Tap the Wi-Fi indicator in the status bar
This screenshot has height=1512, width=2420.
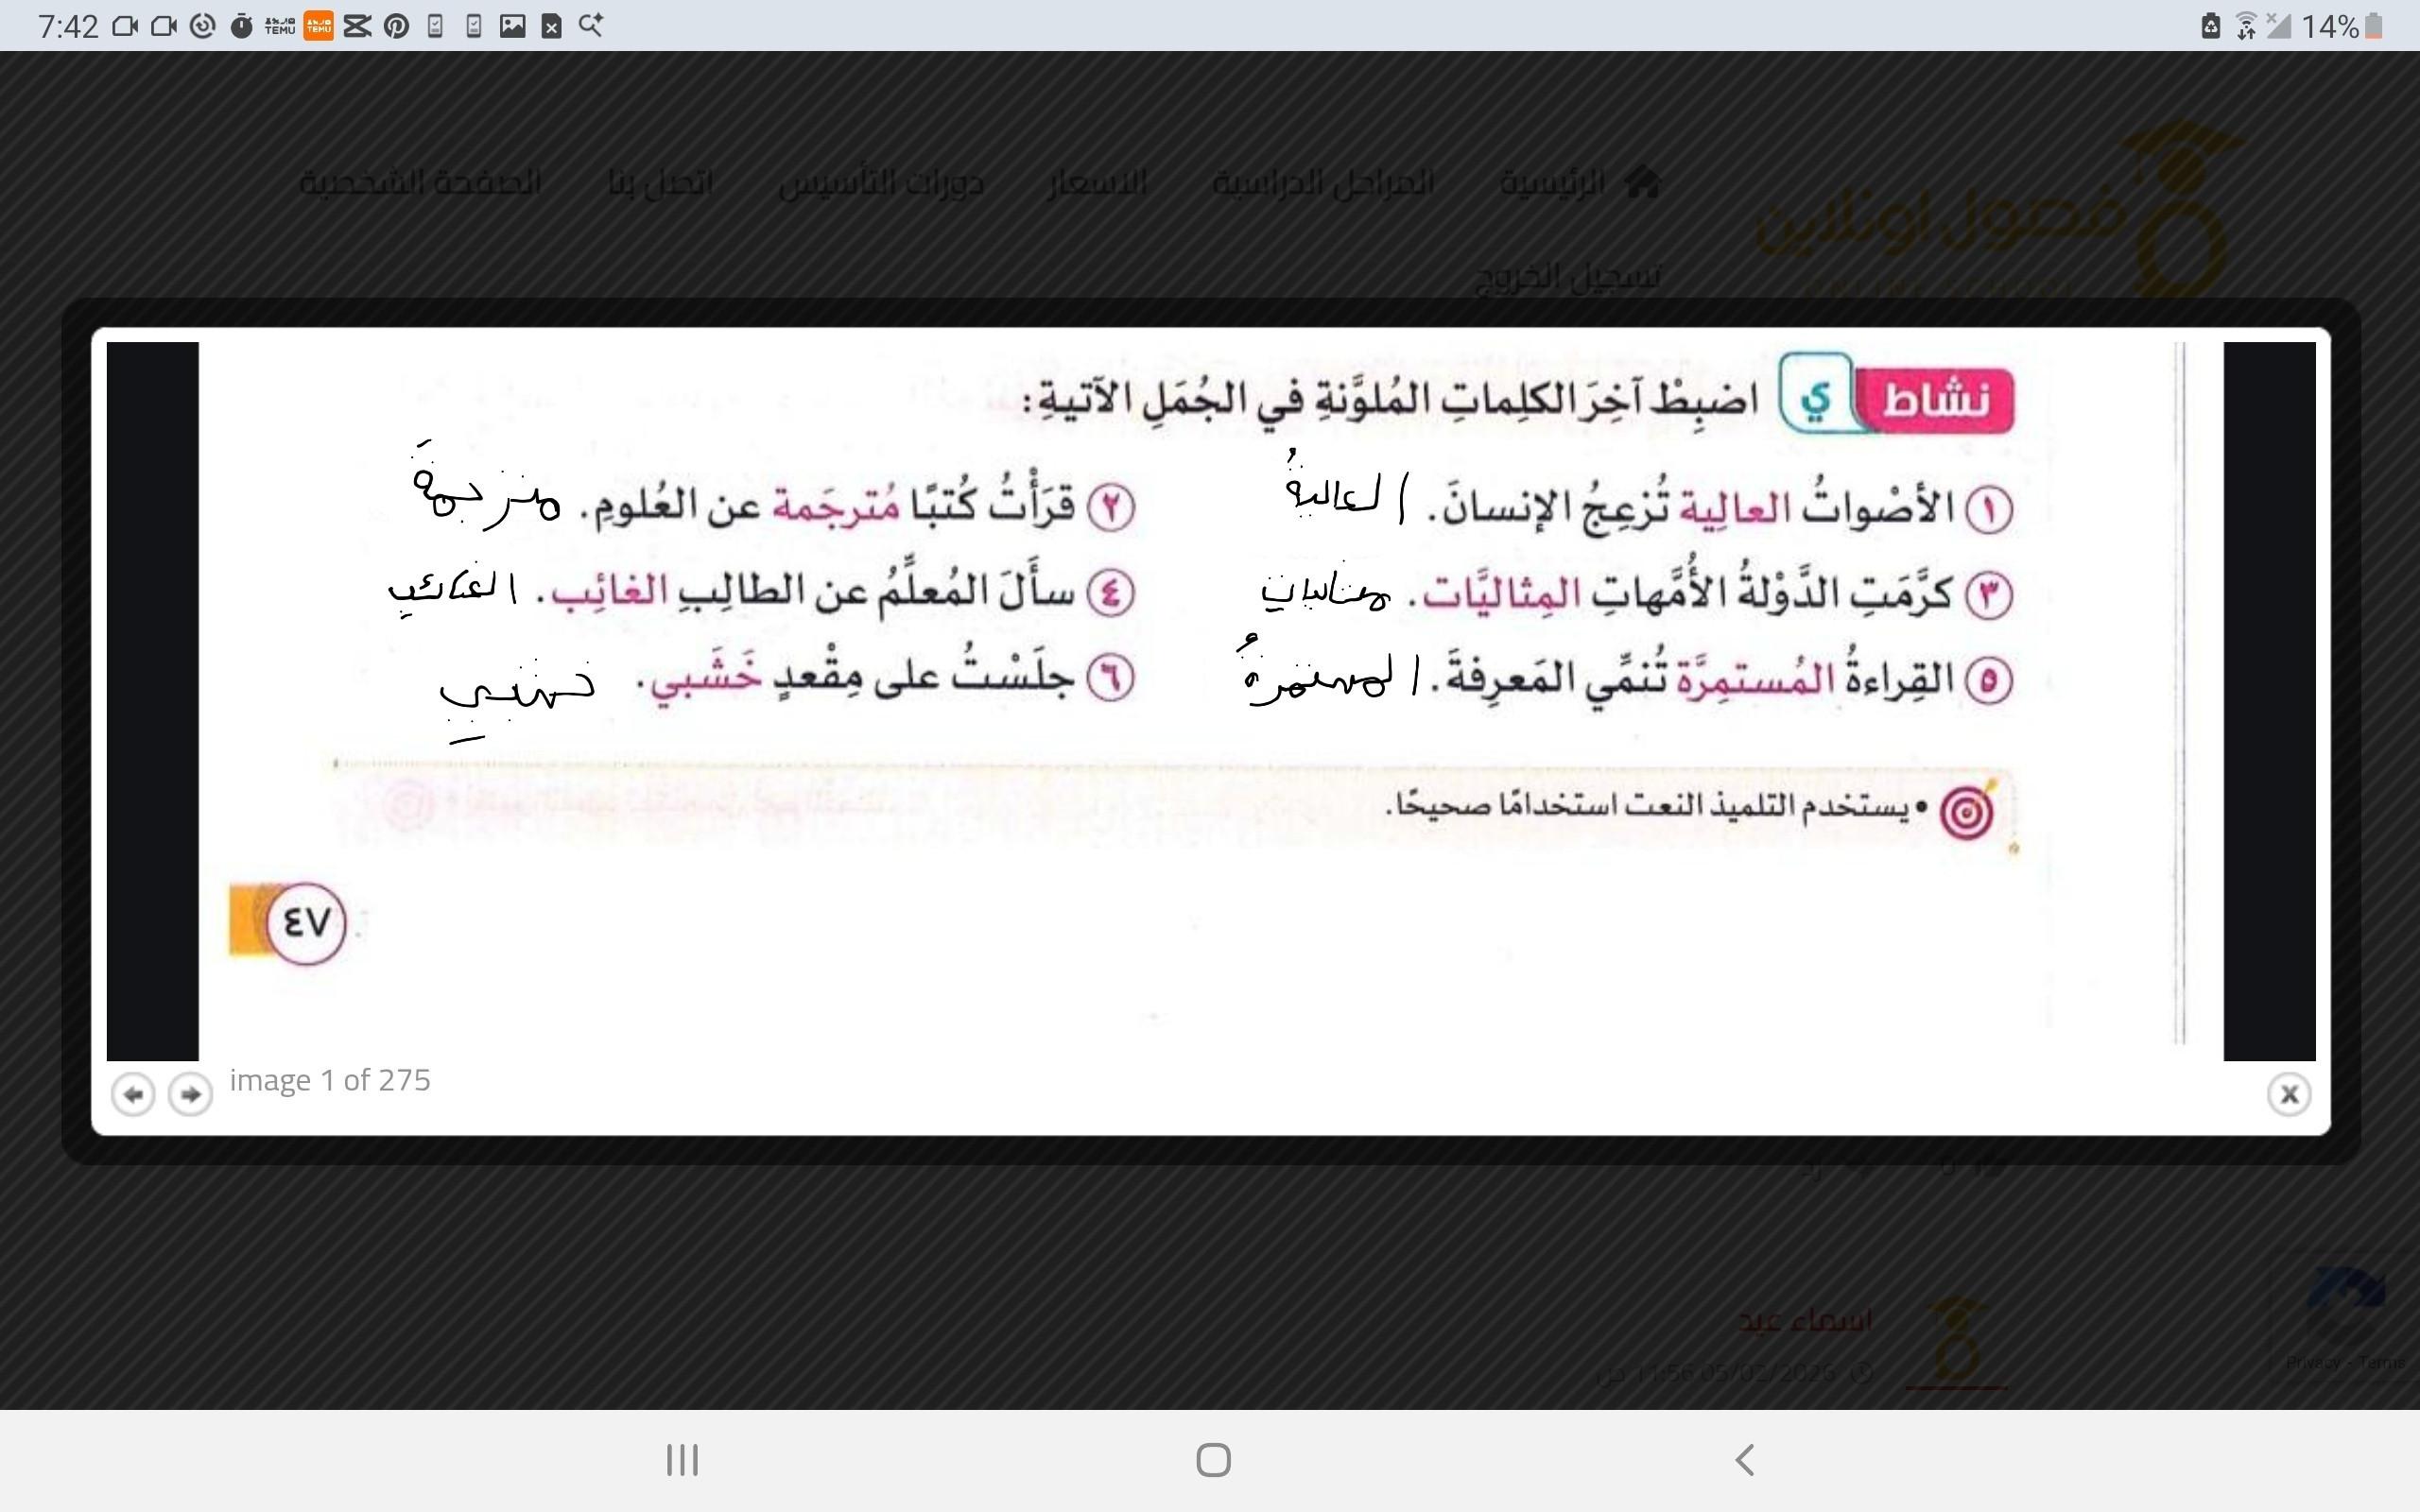(x=2246, y=26)
